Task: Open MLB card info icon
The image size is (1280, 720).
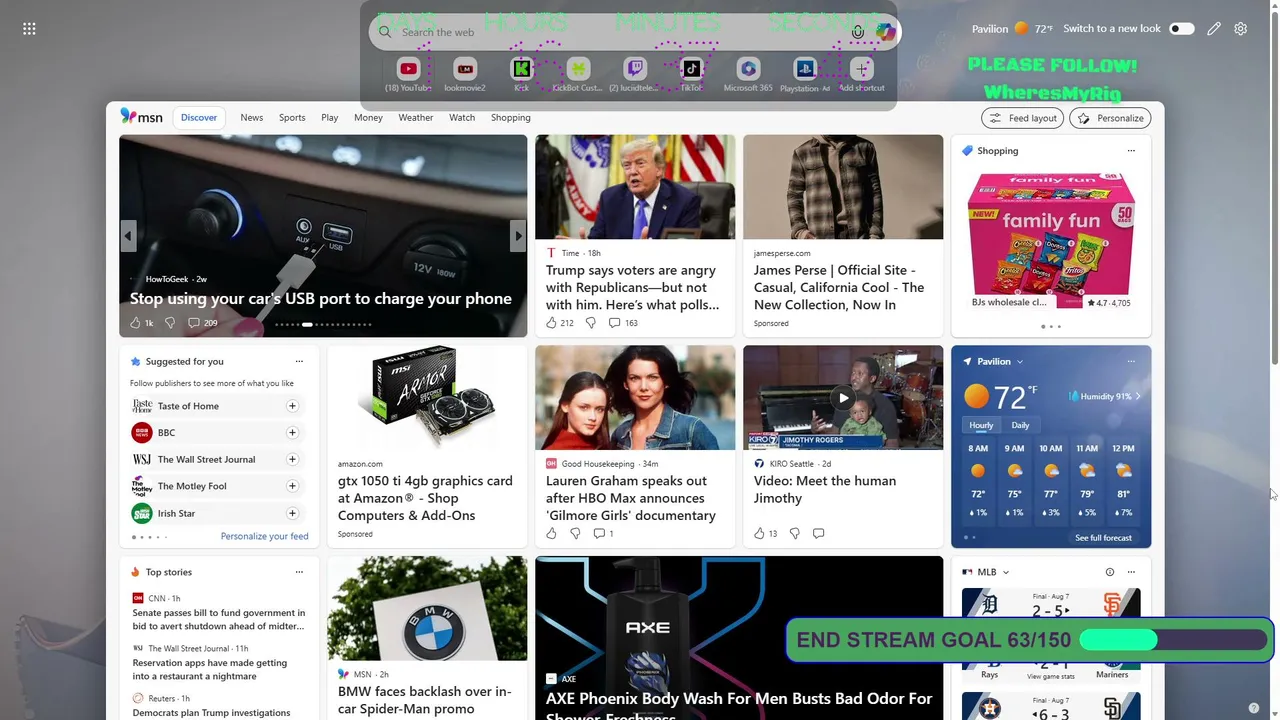Action: 1109,572
